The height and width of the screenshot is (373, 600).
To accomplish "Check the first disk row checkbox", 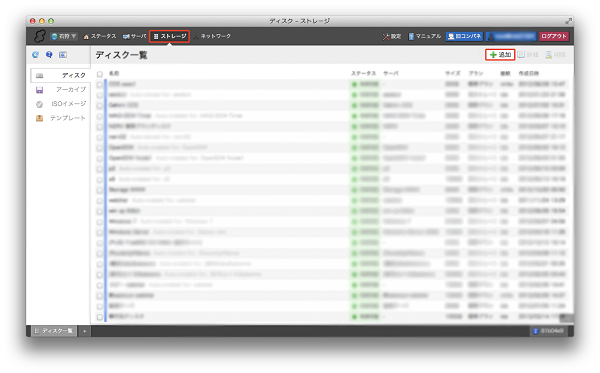I will pos(100,84).
